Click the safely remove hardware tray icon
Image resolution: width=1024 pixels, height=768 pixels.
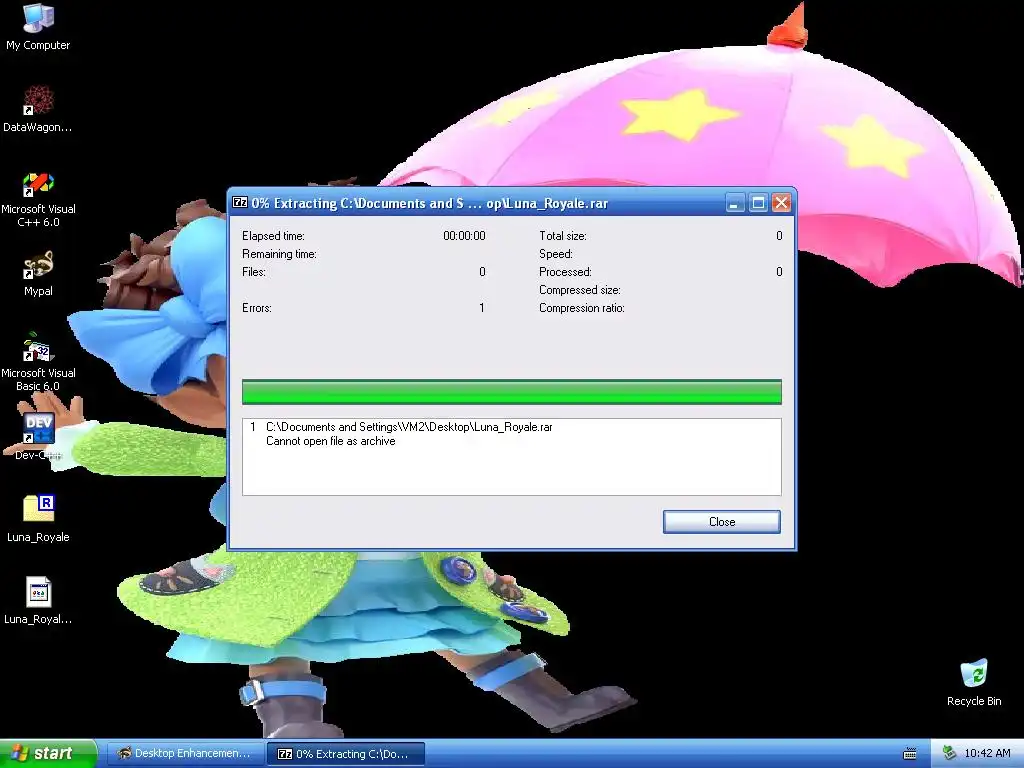pyautogui.click(x=949, y=753)
